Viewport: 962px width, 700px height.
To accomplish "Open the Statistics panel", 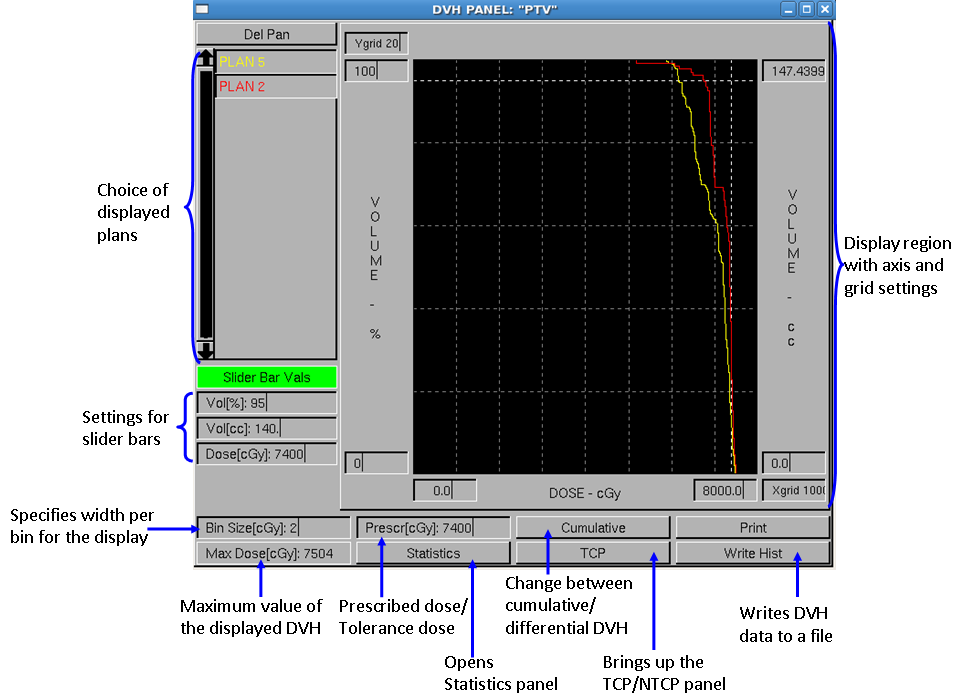I will (x=433, y=553).
